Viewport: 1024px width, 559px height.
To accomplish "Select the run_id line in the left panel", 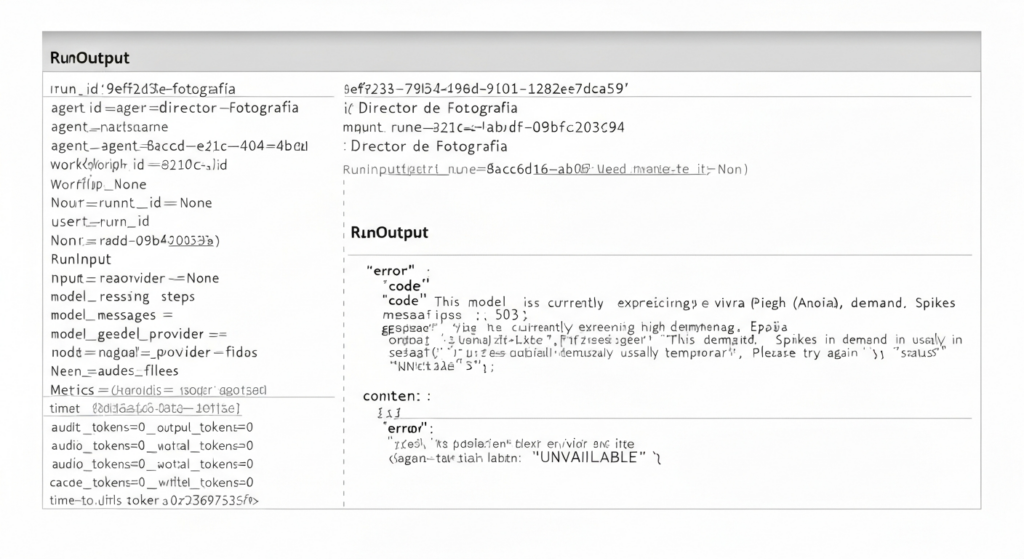I will coord(143,89).
